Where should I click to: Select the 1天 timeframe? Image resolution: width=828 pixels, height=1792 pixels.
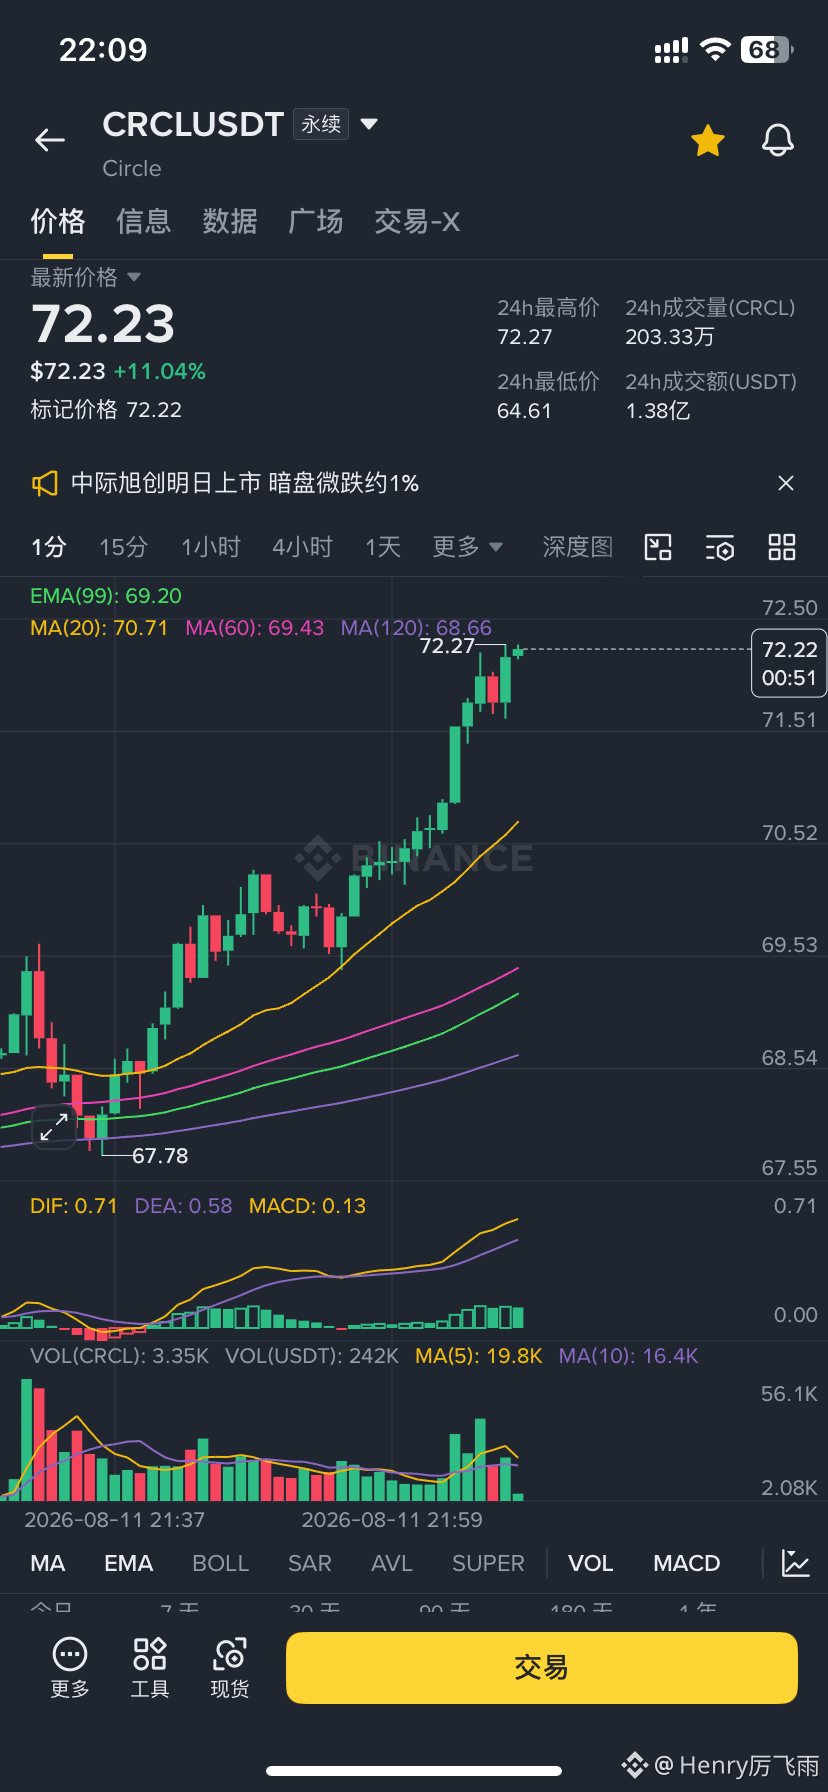point(383,547)
